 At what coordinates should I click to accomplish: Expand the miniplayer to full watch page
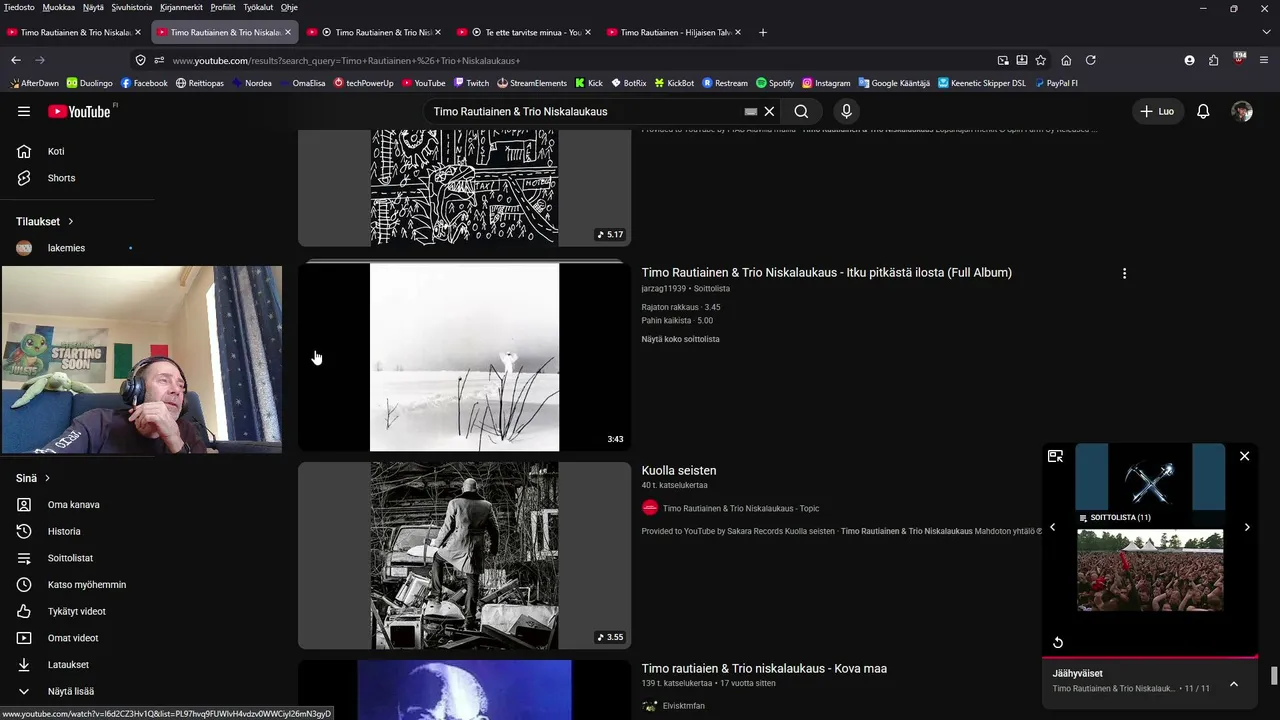click(1055, 456)
